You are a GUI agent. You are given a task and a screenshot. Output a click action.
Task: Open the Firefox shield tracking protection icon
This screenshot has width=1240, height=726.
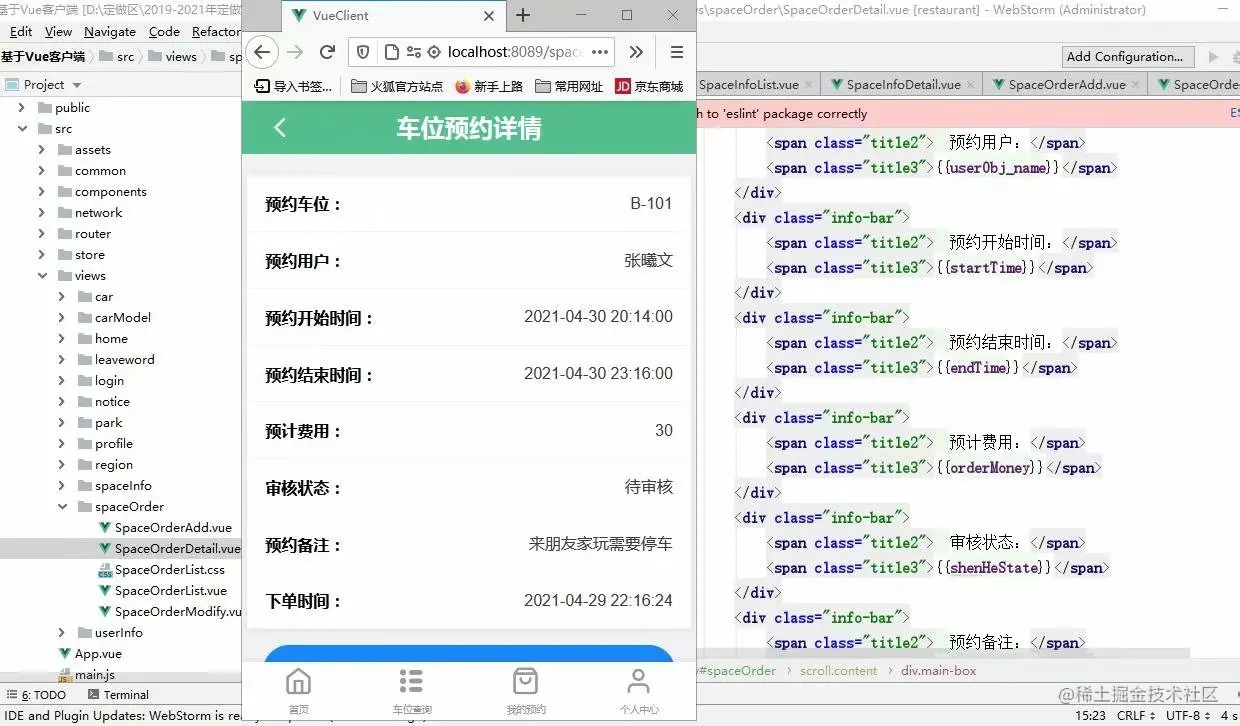[364, 52]
